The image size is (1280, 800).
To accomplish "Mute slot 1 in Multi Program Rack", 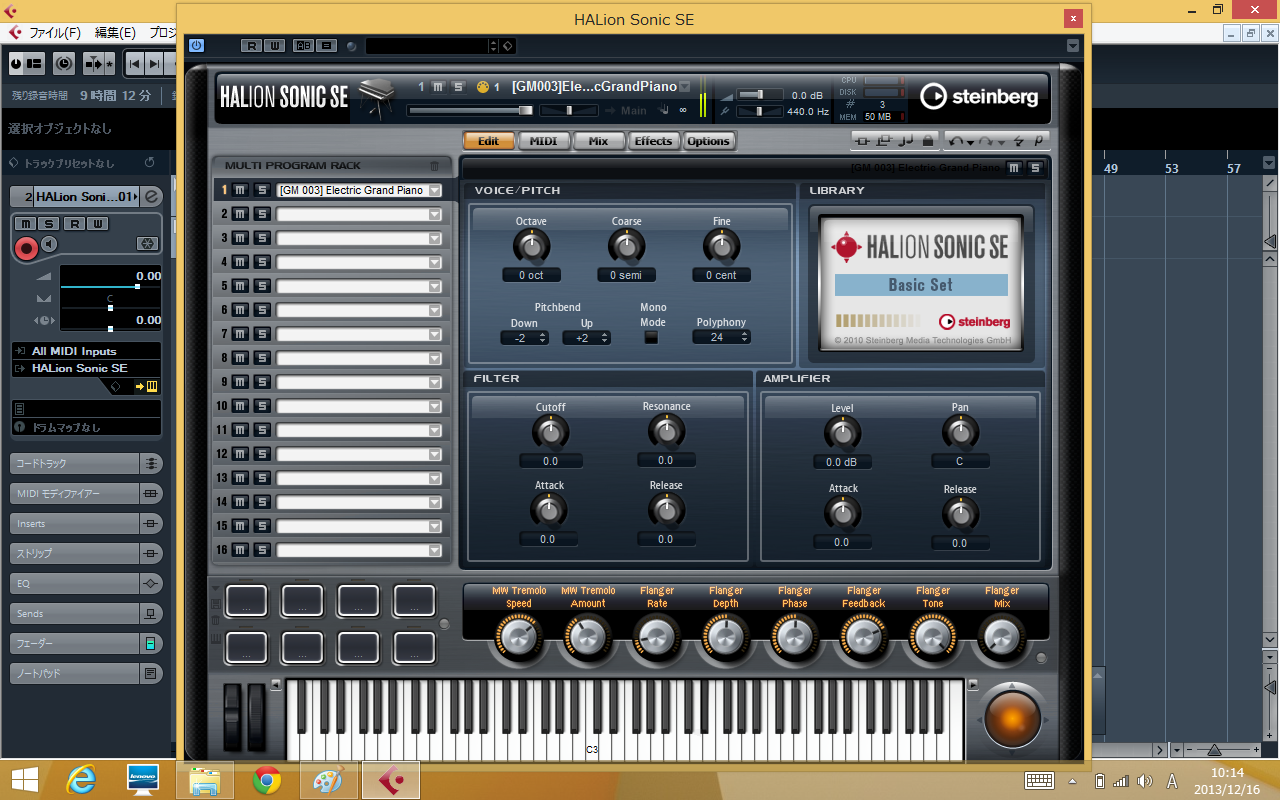I will coord(240,190).
